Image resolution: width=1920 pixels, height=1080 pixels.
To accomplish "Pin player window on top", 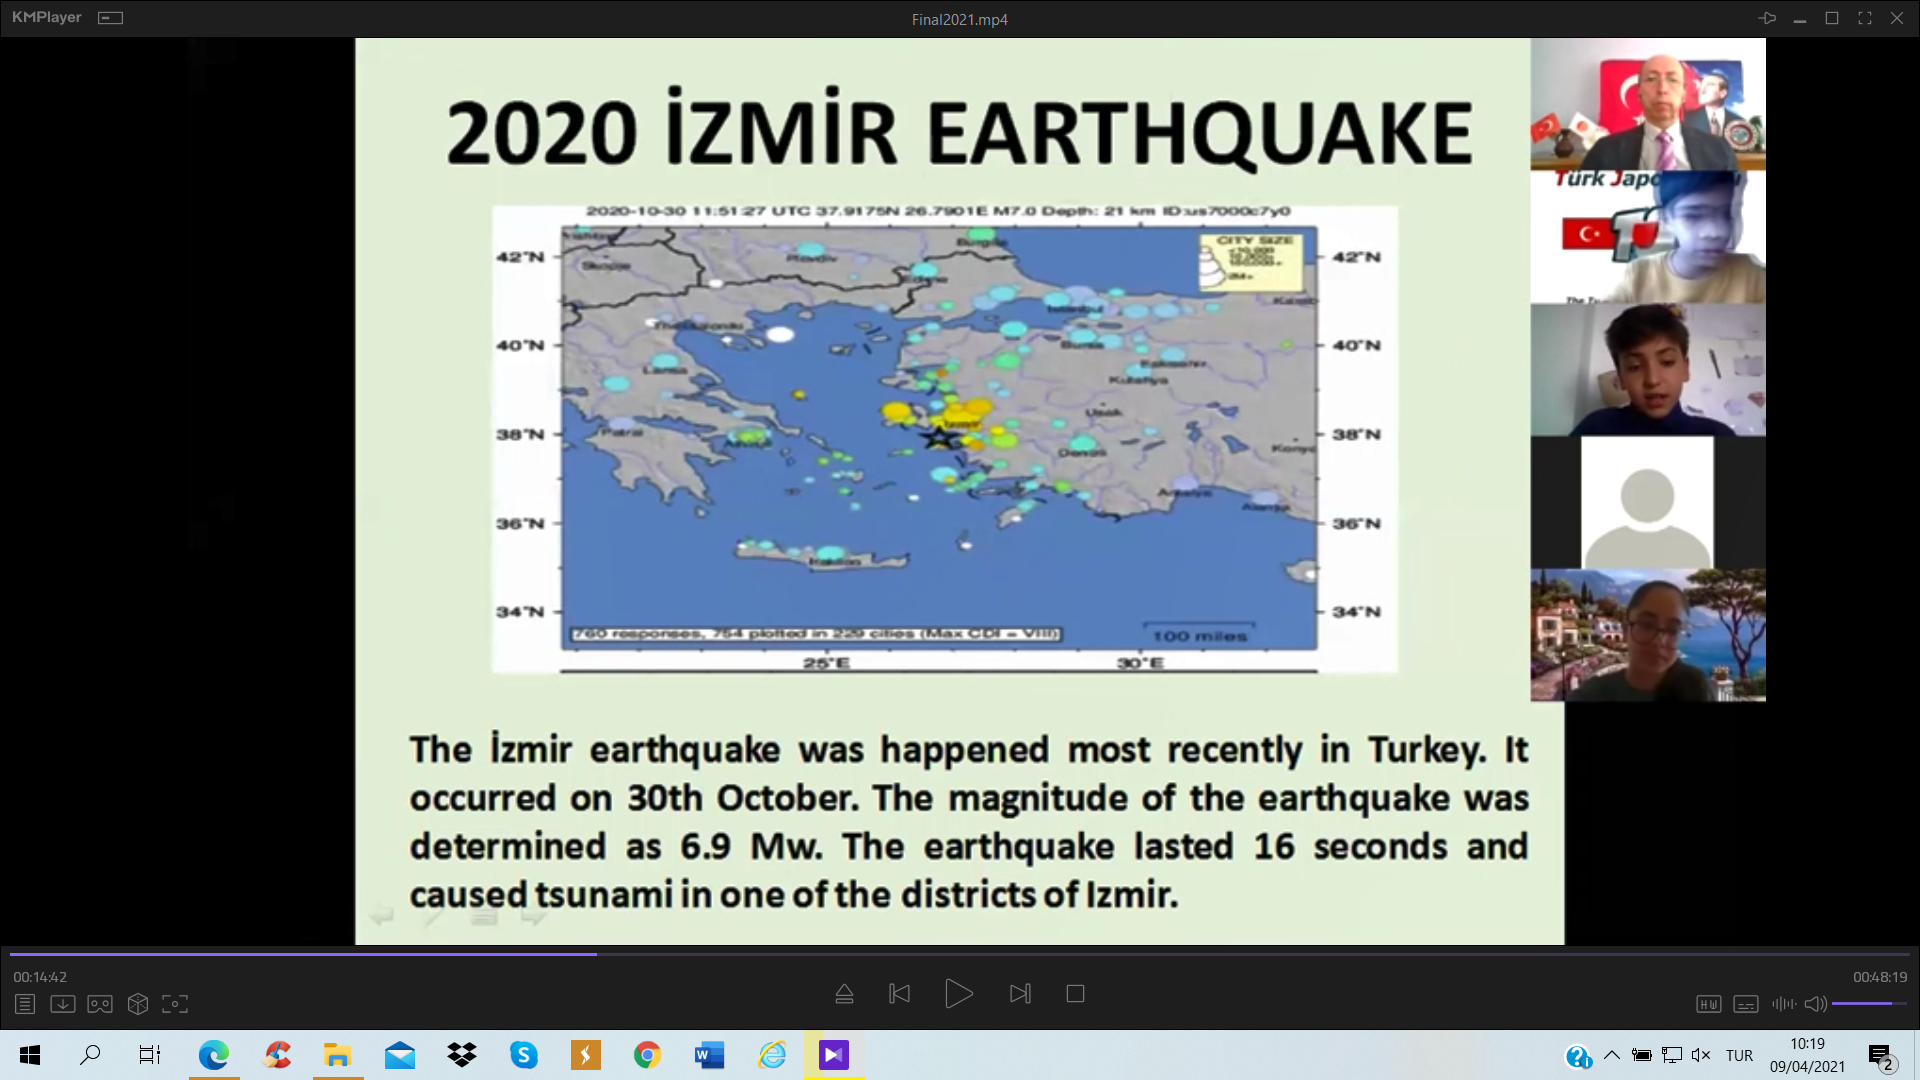I will (1767, 18).
